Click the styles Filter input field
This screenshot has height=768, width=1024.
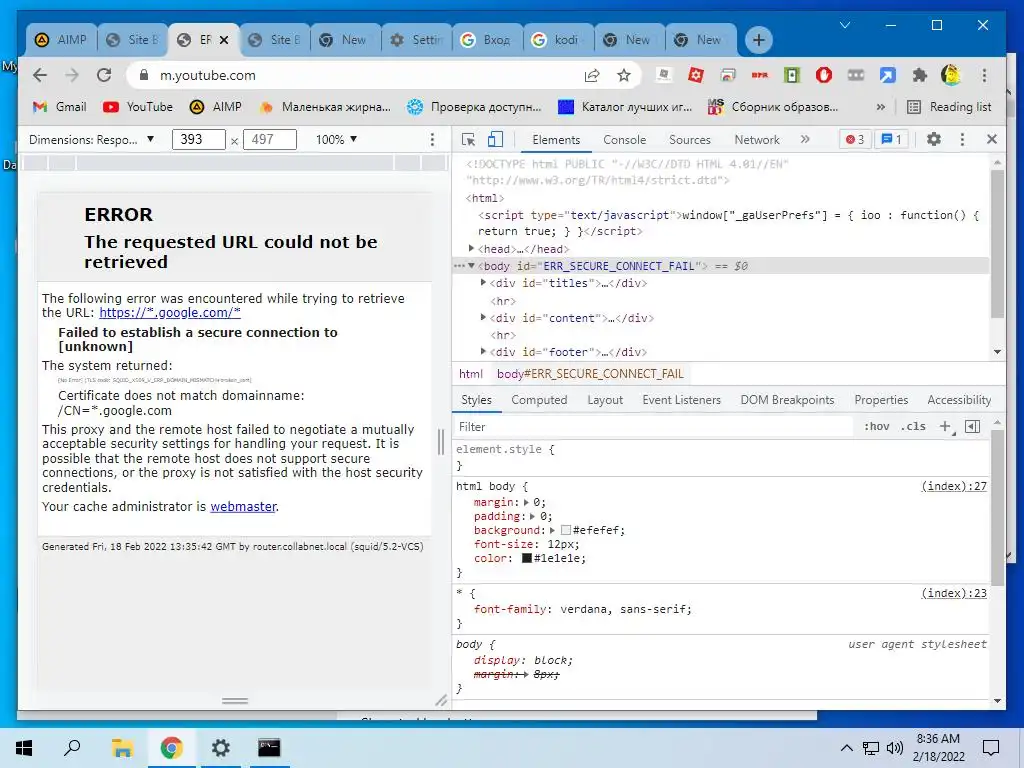click(x=653, y=426)
